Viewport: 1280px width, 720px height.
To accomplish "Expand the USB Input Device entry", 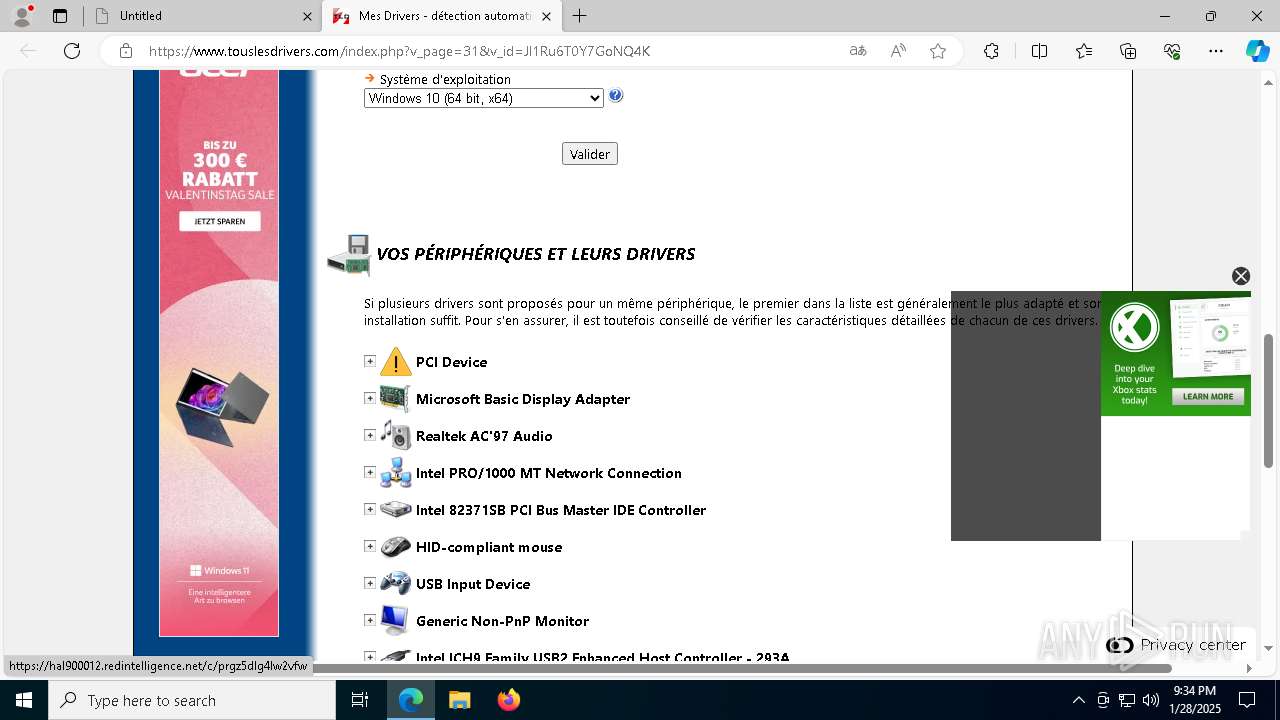I will (x=370, y=583).
